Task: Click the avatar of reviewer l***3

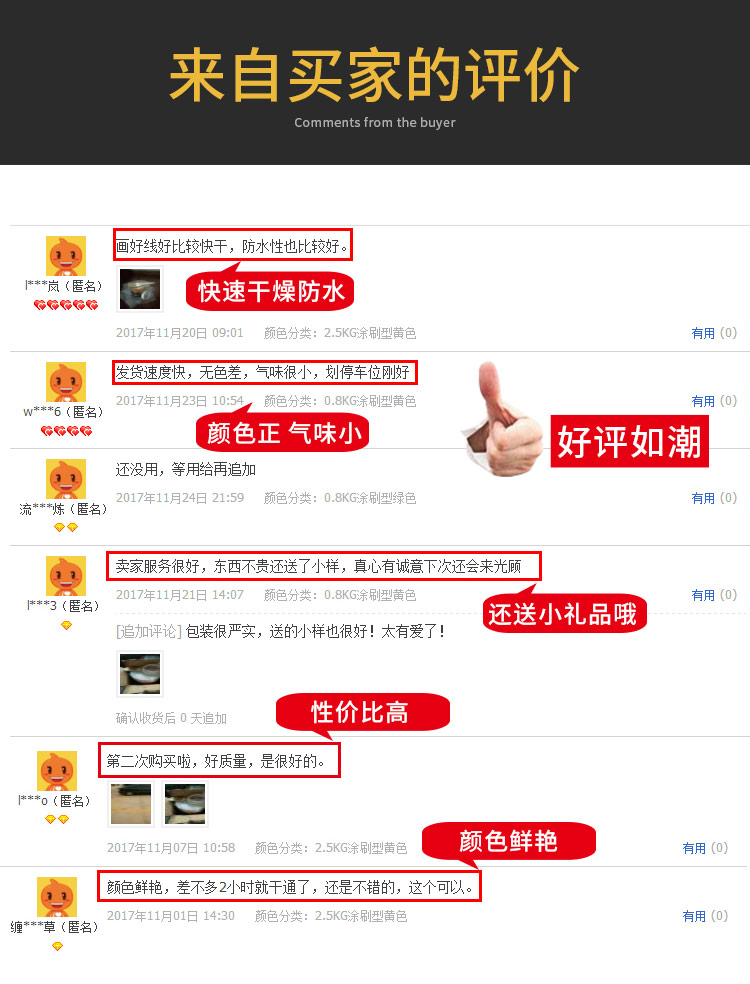Action: (66, 575)
